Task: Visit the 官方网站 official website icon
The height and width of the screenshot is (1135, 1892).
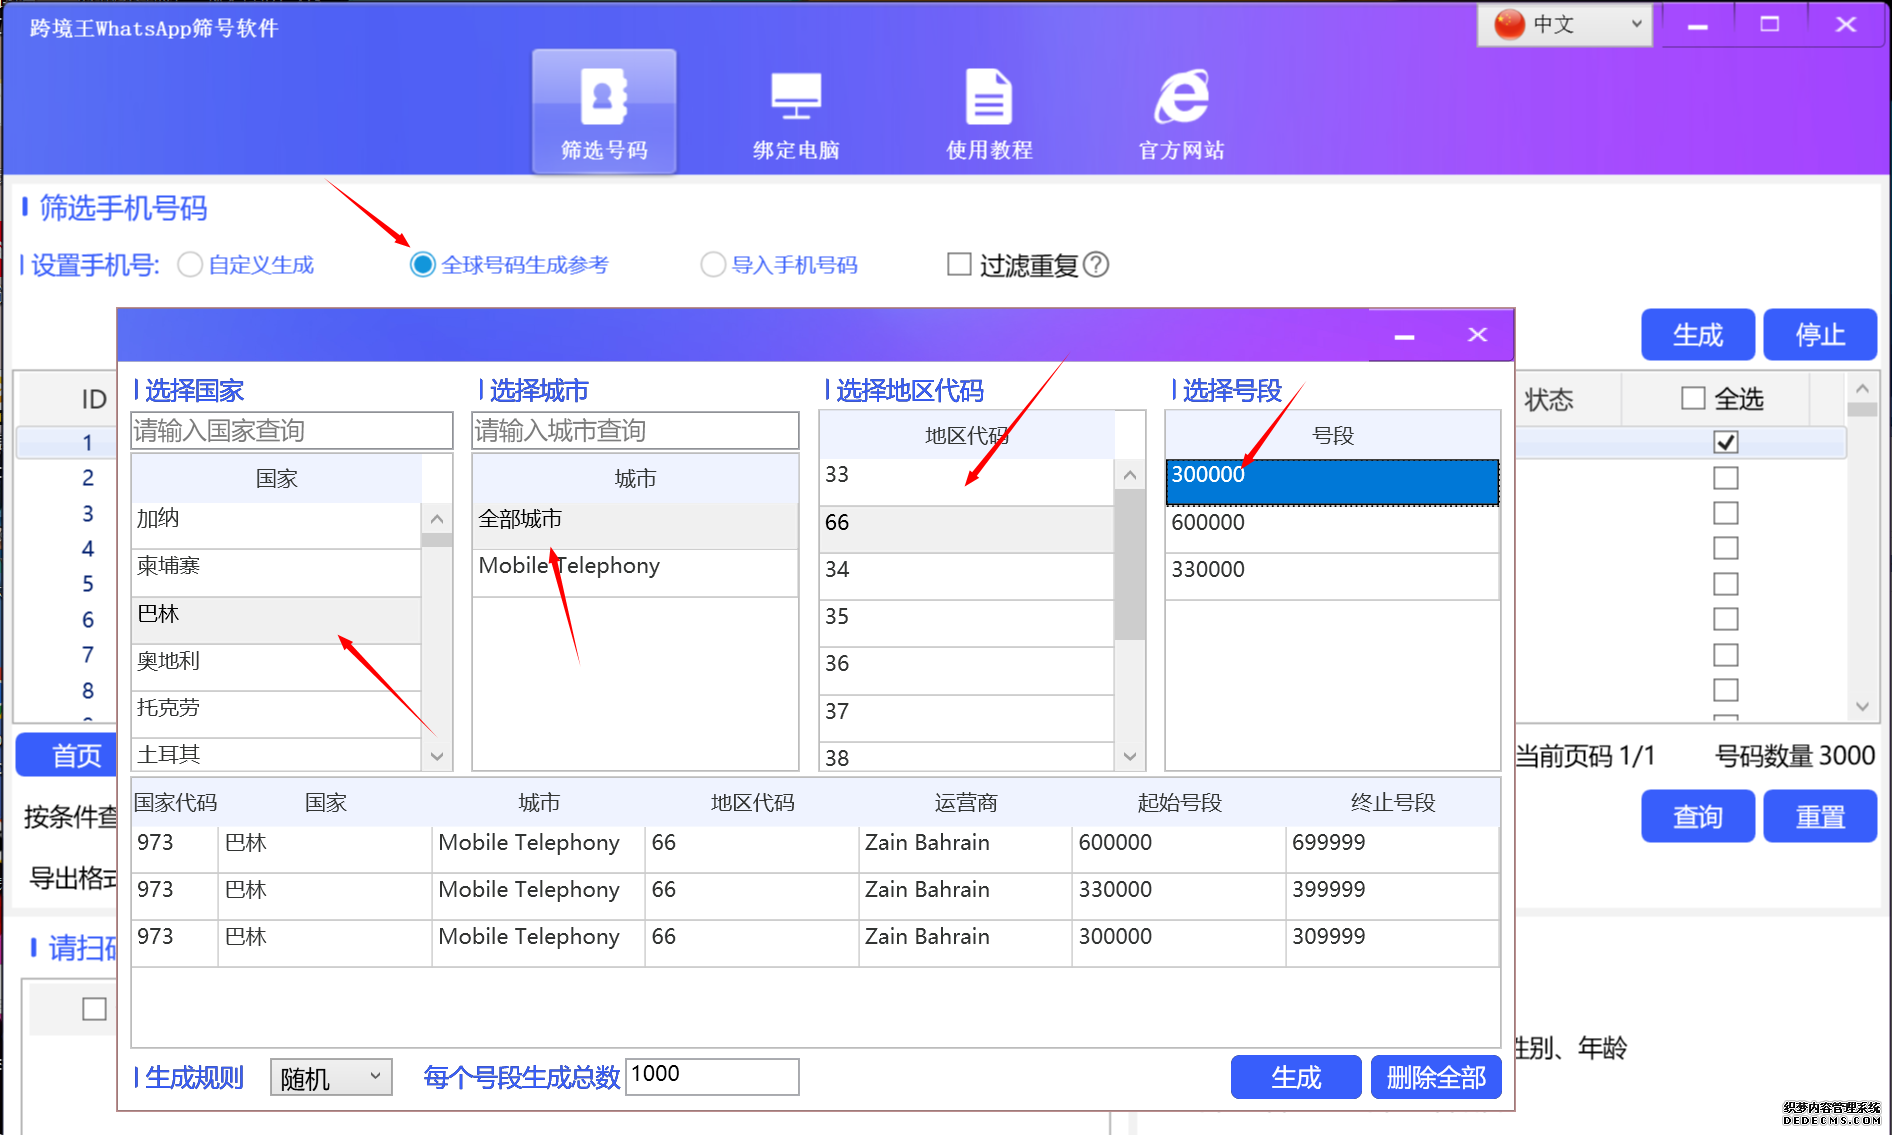Action: point(1180,110)
